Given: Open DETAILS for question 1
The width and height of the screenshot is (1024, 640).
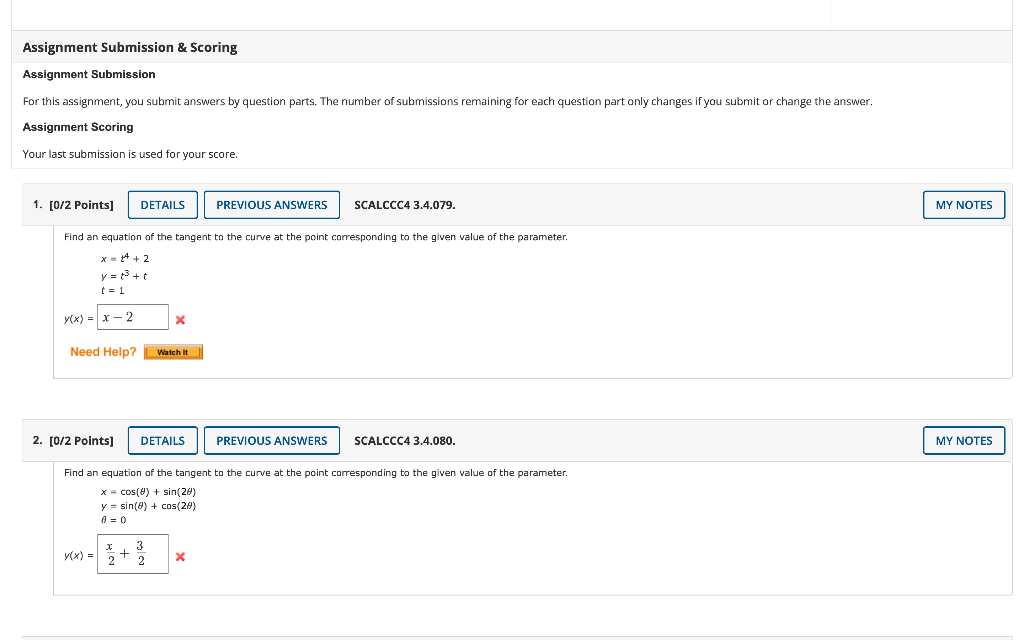Looking at the screenshot, I should 162,204.
